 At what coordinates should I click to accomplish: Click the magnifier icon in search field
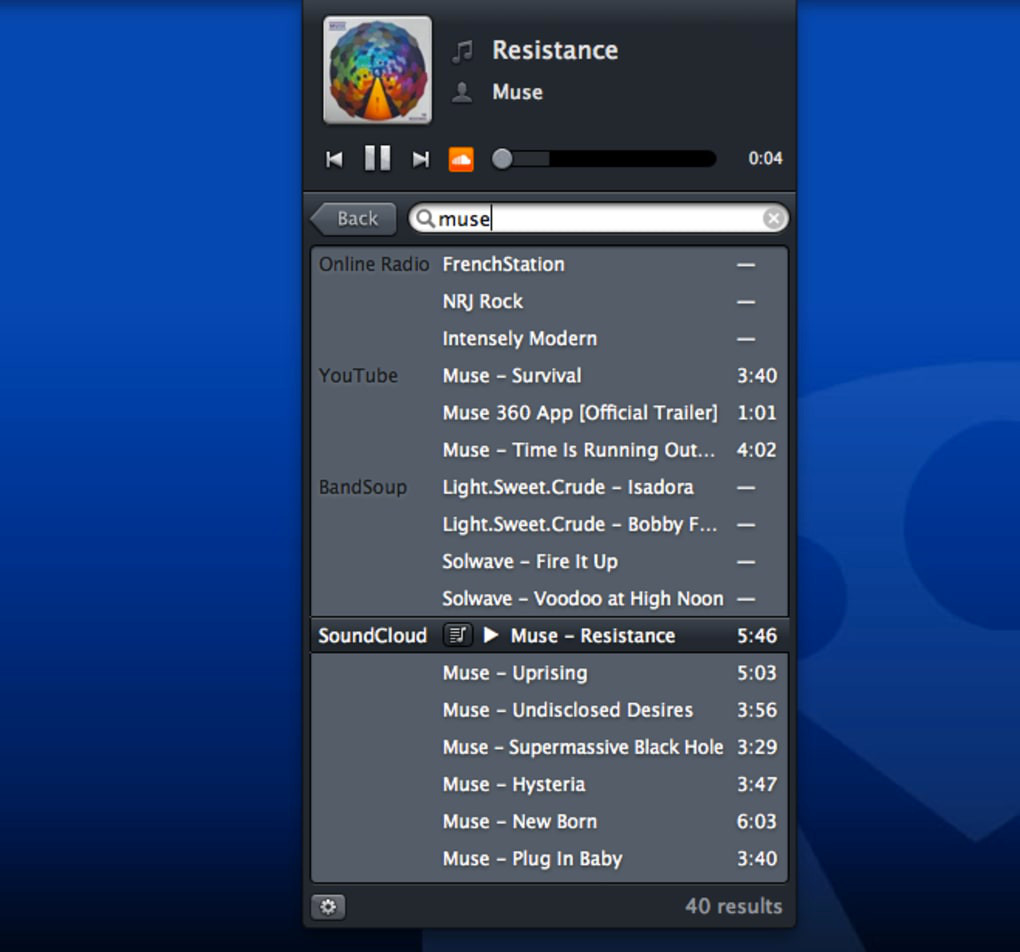[425, 218]
